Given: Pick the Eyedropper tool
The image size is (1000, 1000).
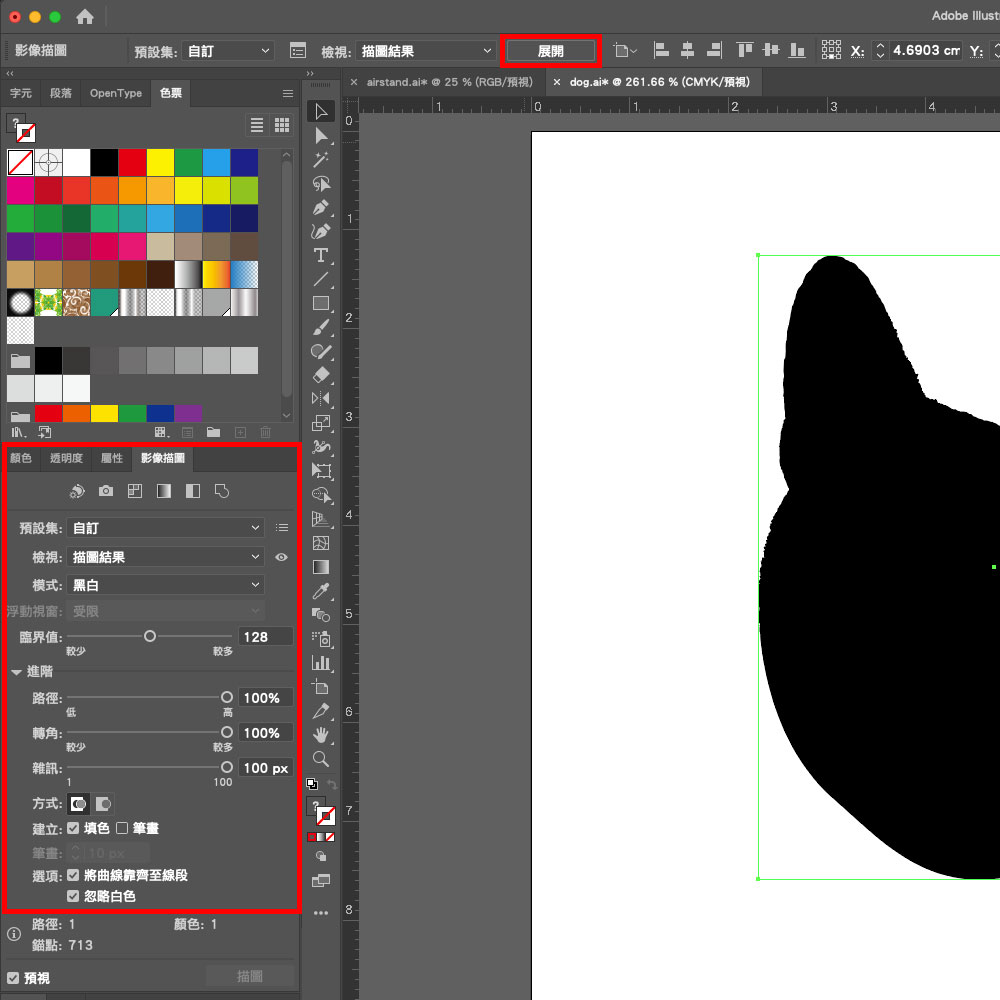Looking at the screenshot, I should pyautogui.click(x=321, y=591).
